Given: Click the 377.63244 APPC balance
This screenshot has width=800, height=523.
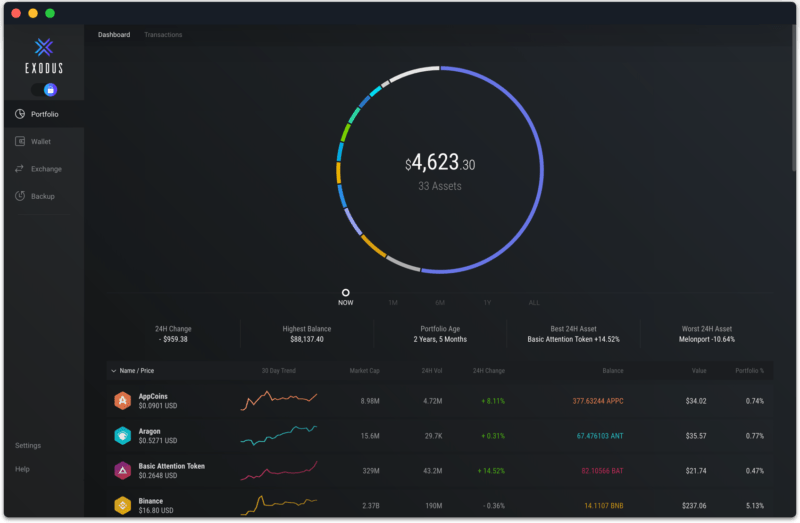Looking at the screenshot, I should (598, 401).
